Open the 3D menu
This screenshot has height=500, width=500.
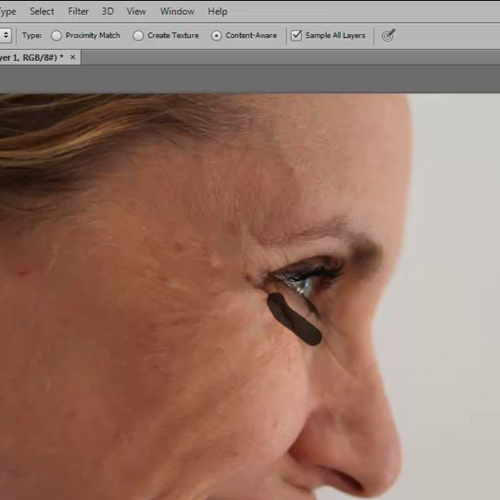tap(108, 11)
